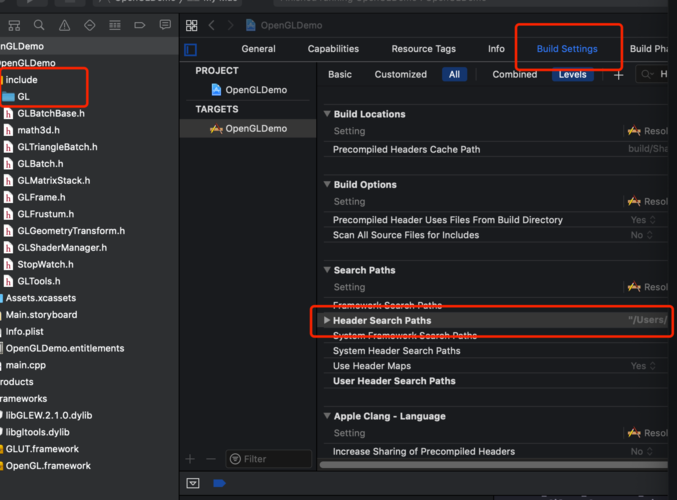Image resolution: width=677 pixels, height=500 pixels.
Task: Open the Info tab
Action: (496, 49)
